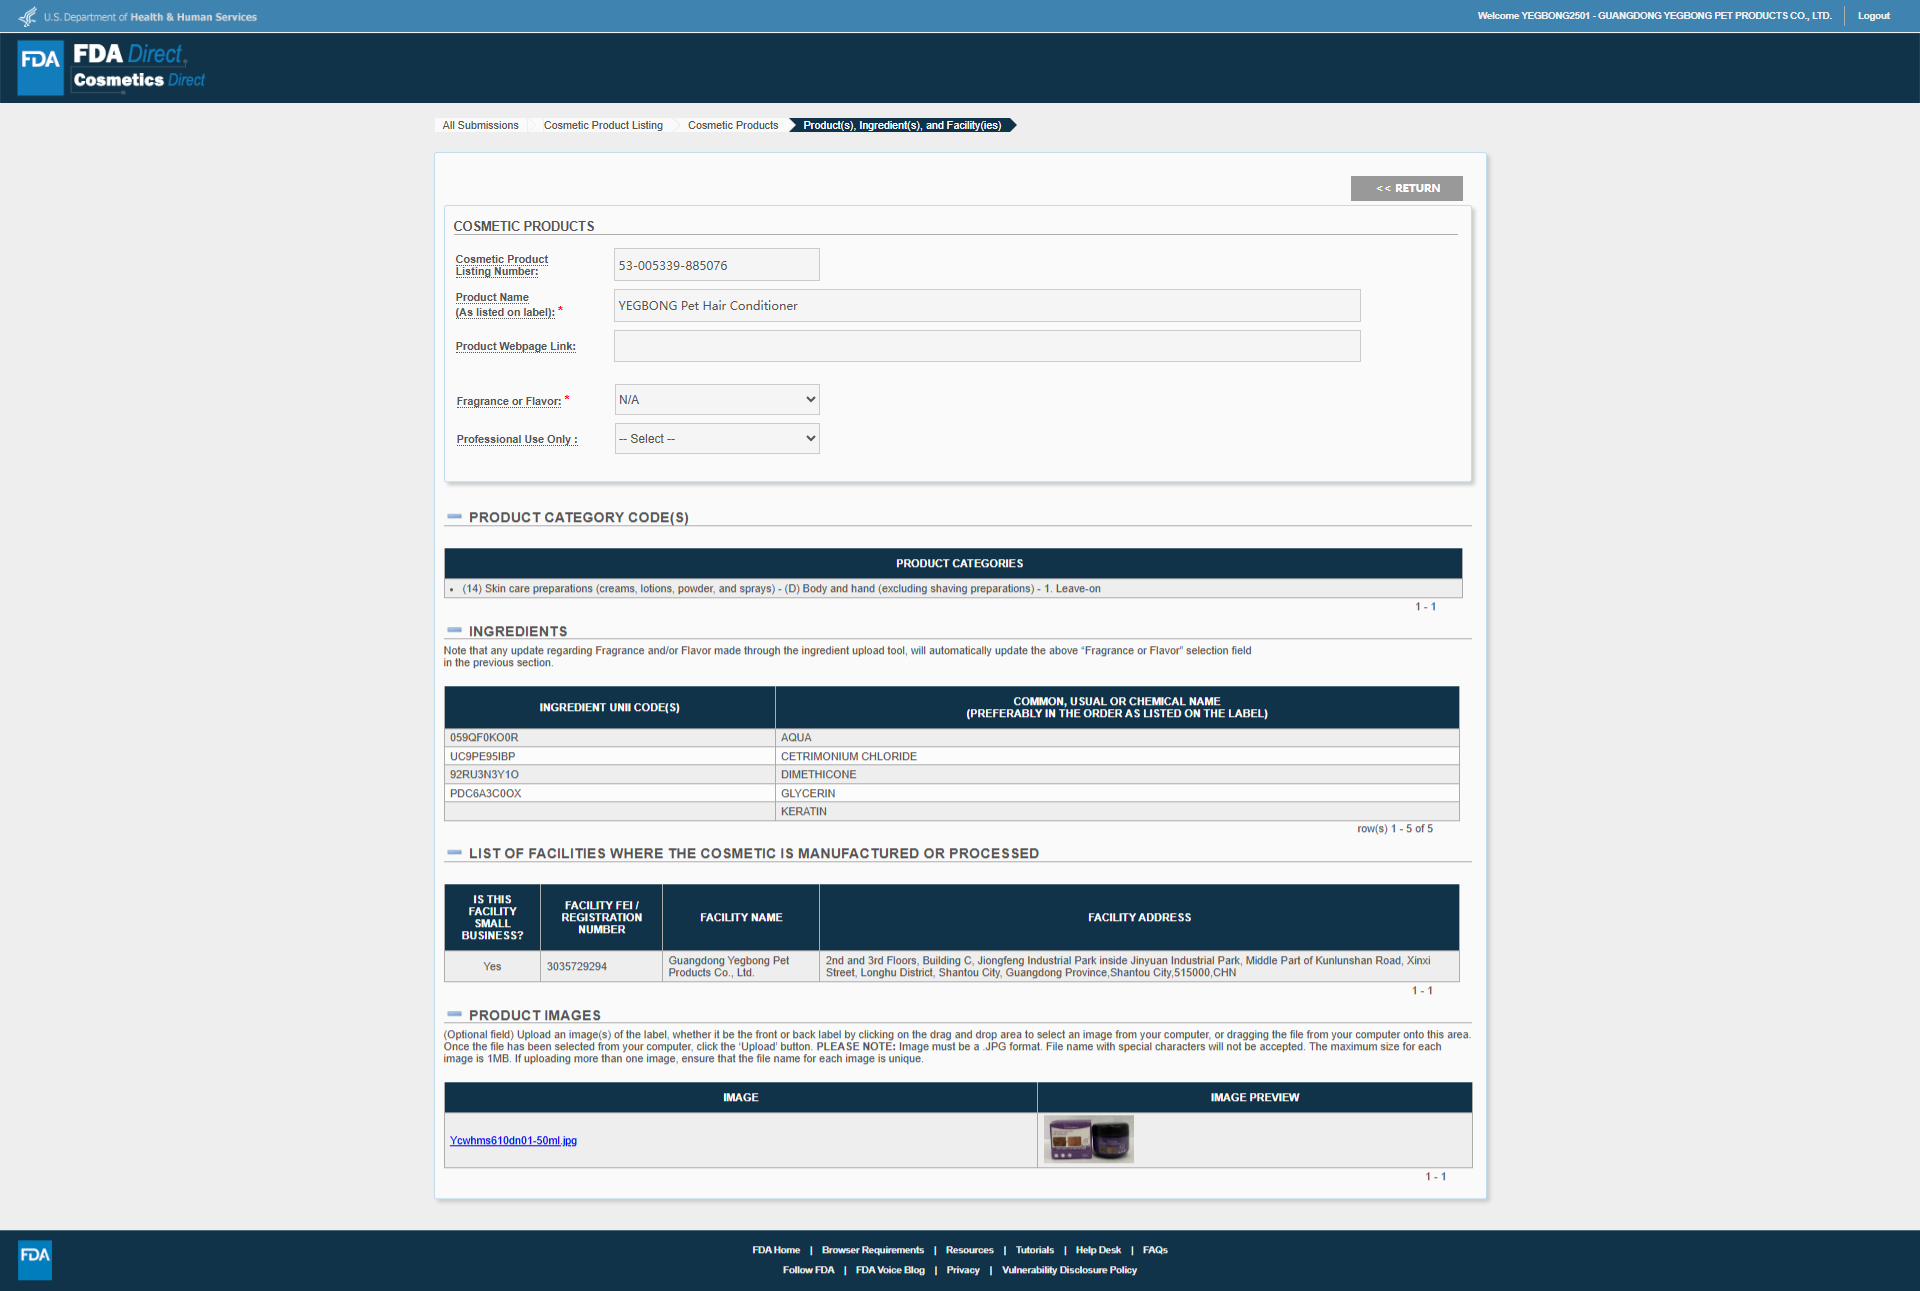Click the Facility FEI / Registration Number header

(601, 918)
